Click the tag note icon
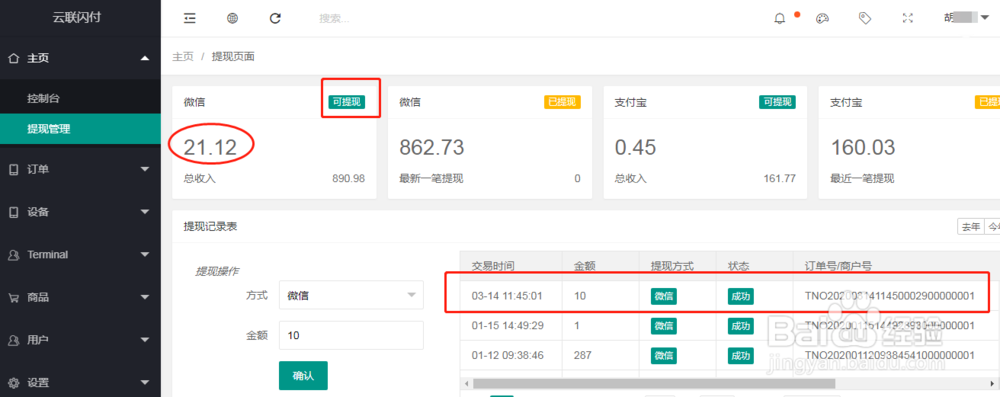This screenshot has width=1000, height=397. click(x=865, y=19)
